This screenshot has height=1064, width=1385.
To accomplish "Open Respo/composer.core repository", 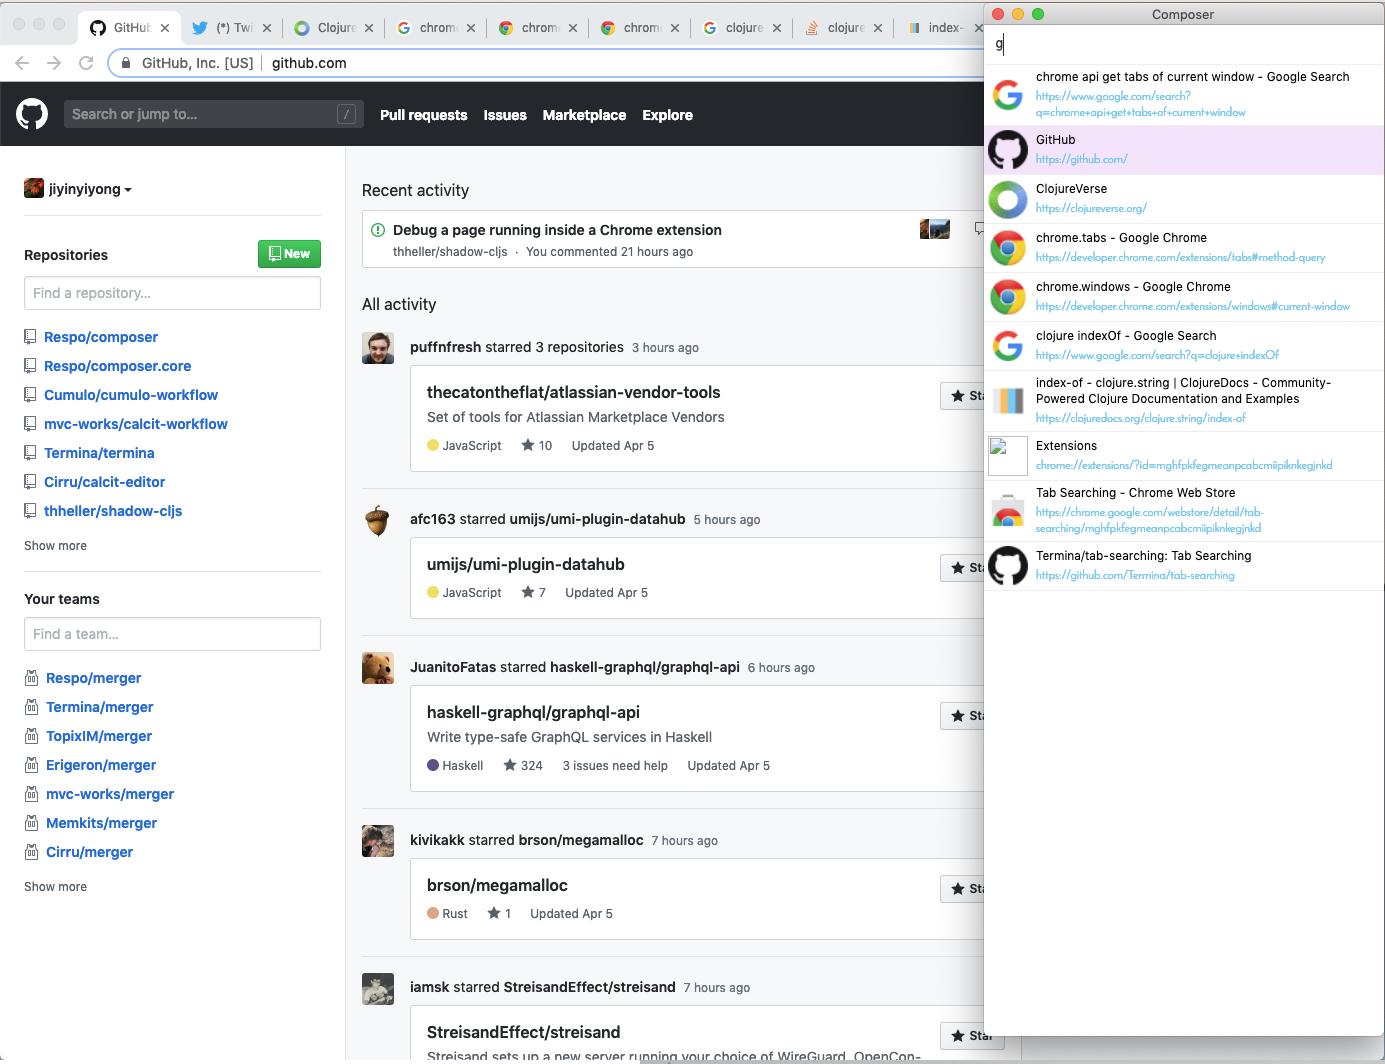I will tap(117, 366).
